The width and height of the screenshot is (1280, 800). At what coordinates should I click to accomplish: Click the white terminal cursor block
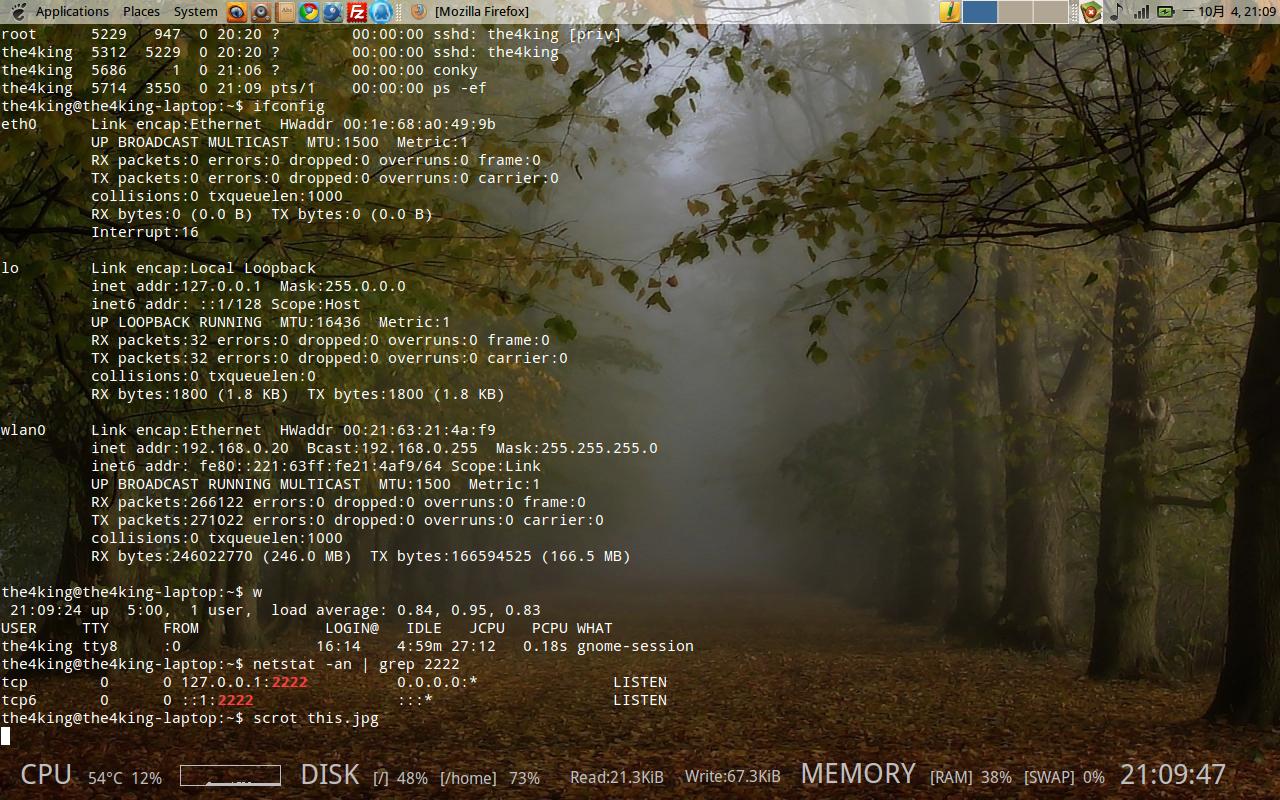coord(5,736)
